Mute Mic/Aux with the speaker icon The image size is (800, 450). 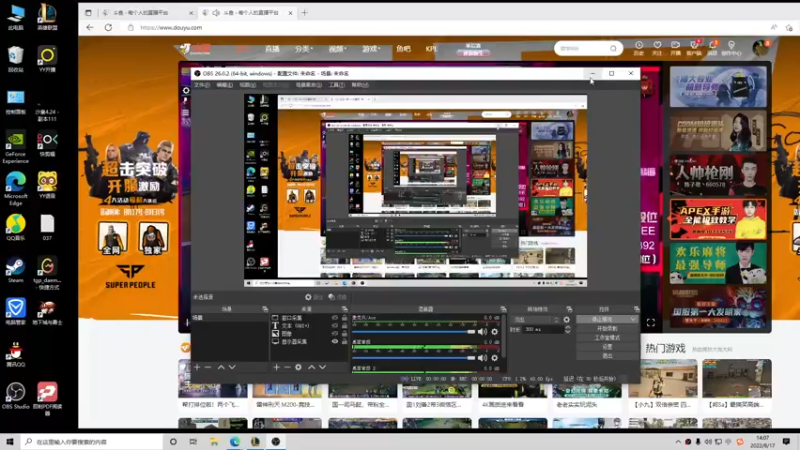coord(483,332)
